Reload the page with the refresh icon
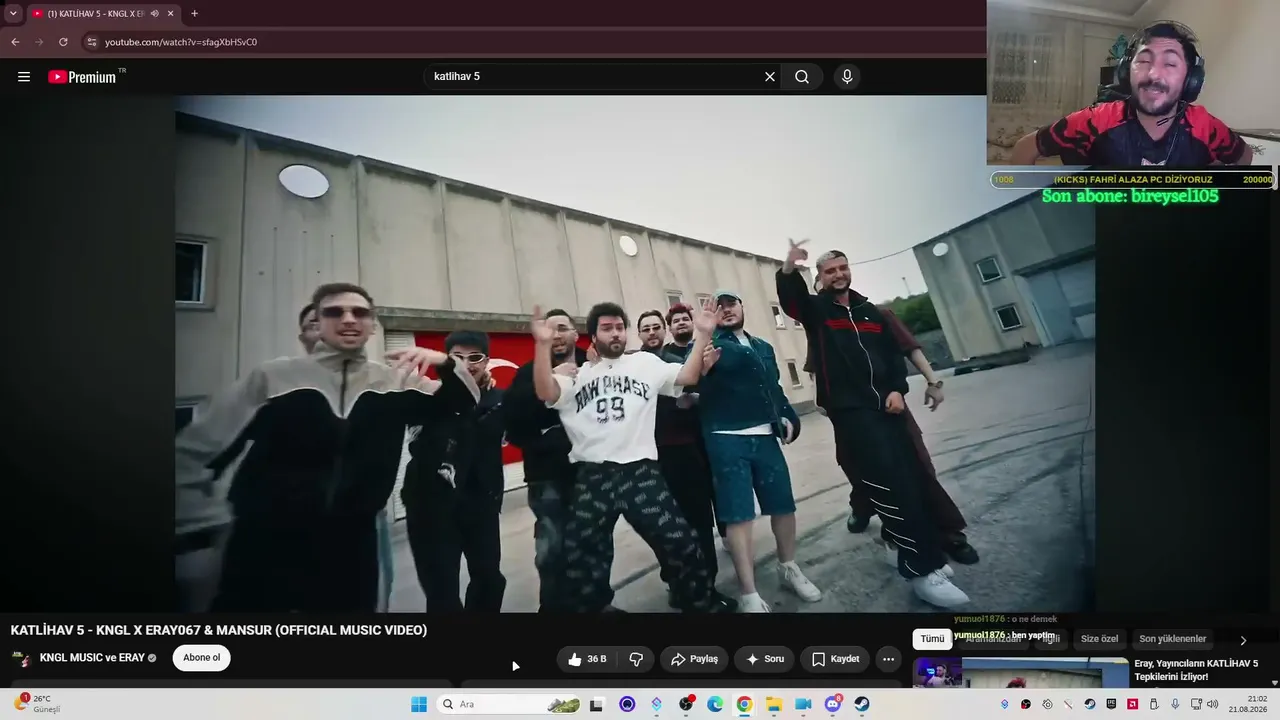Viewport: 1280px width, 720px height. pyautogui.click(x=63, y=42)
